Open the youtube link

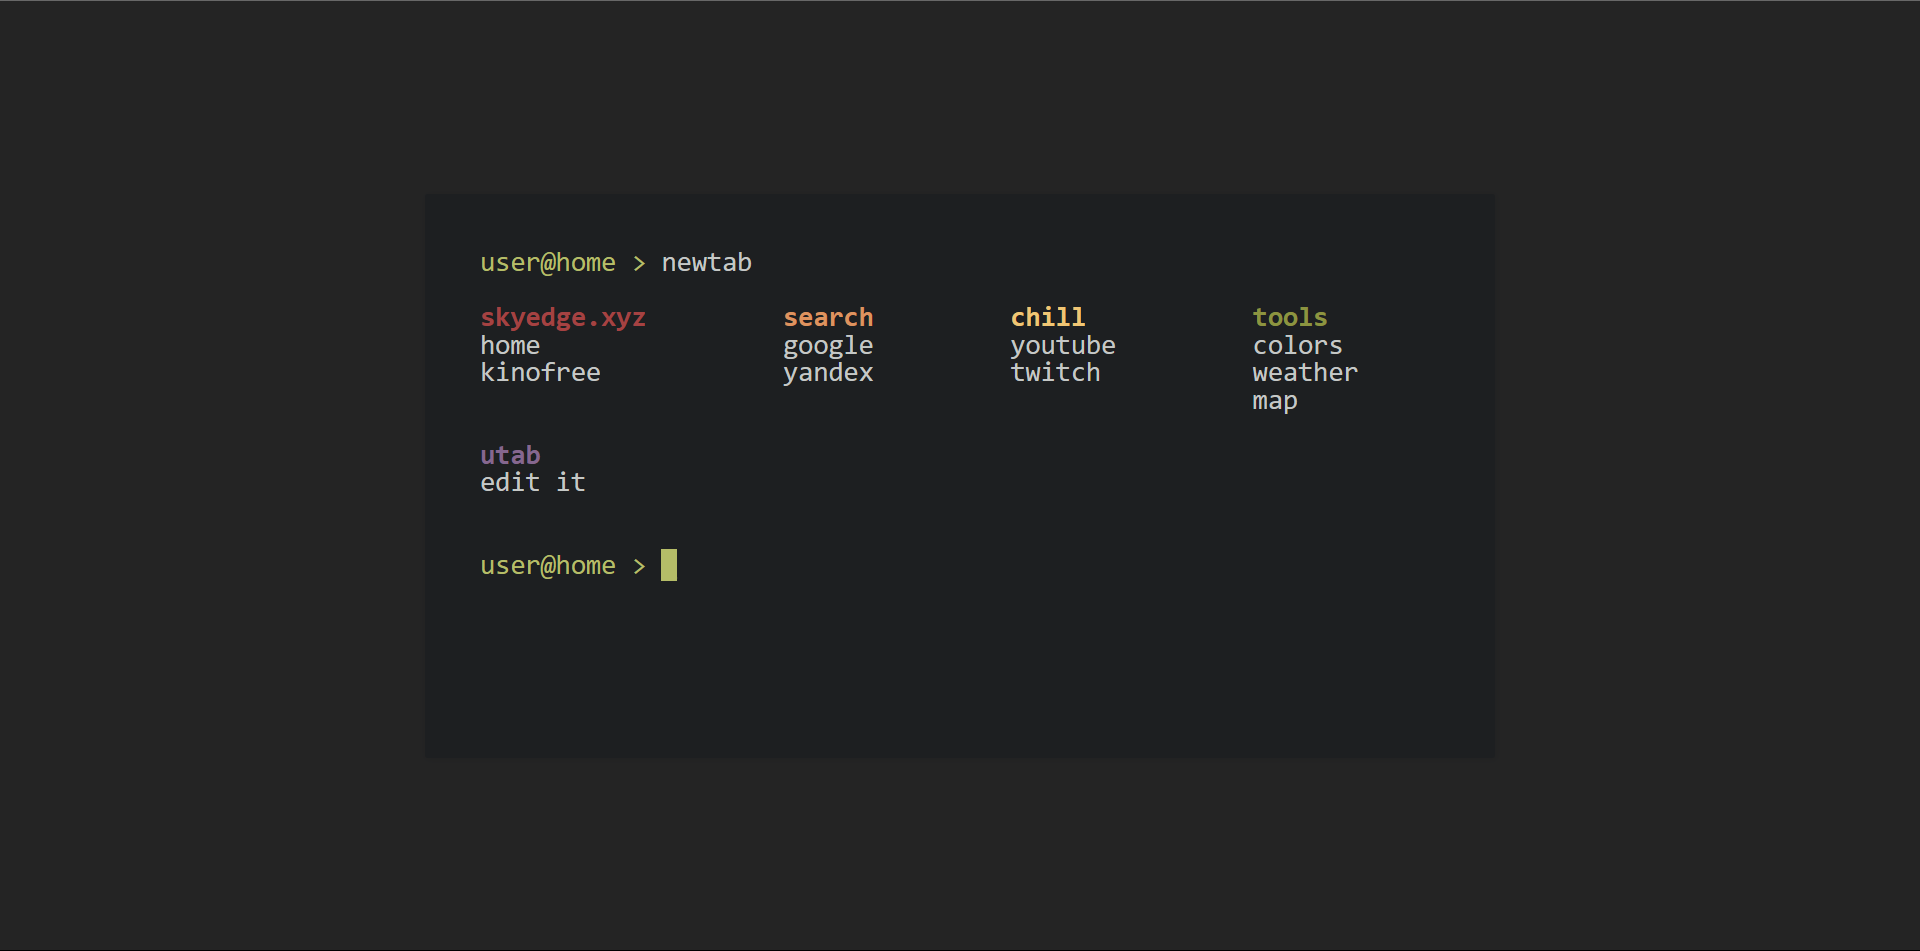(x=1063, y=346)
